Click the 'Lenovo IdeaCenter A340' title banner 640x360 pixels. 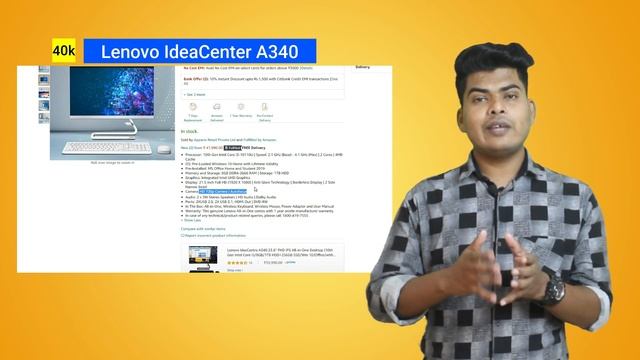(x=200, y=51)
